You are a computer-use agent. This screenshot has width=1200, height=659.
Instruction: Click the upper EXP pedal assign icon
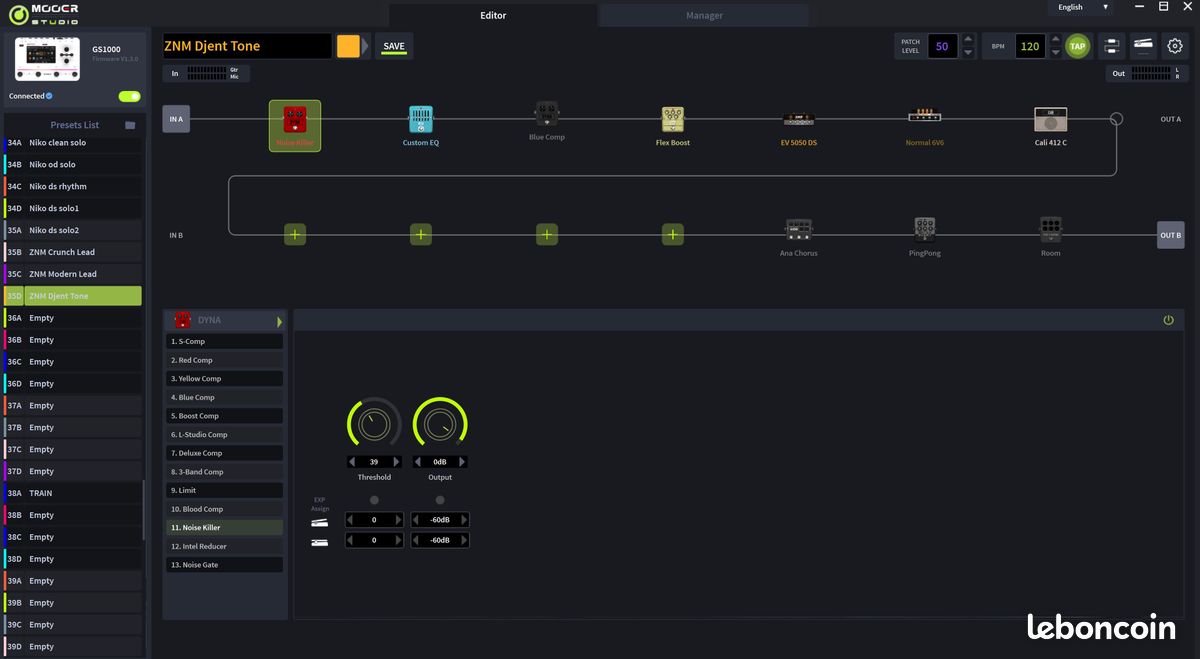click(319, 522)
